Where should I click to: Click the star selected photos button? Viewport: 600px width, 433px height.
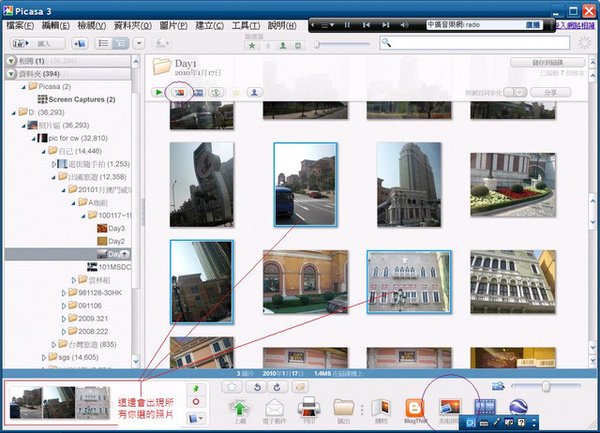[x=232, y=387]
